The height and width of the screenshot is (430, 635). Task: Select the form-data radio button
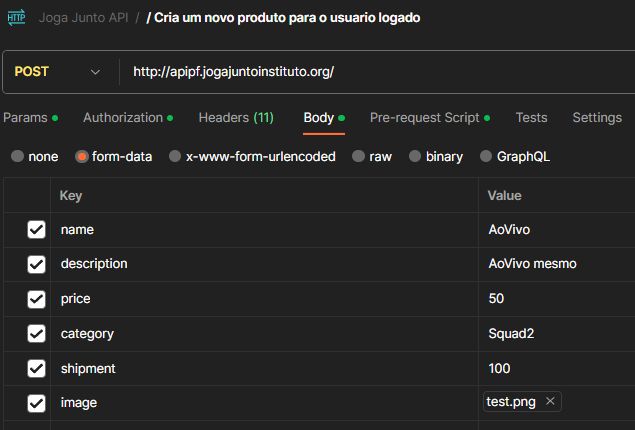coord(81,156)
